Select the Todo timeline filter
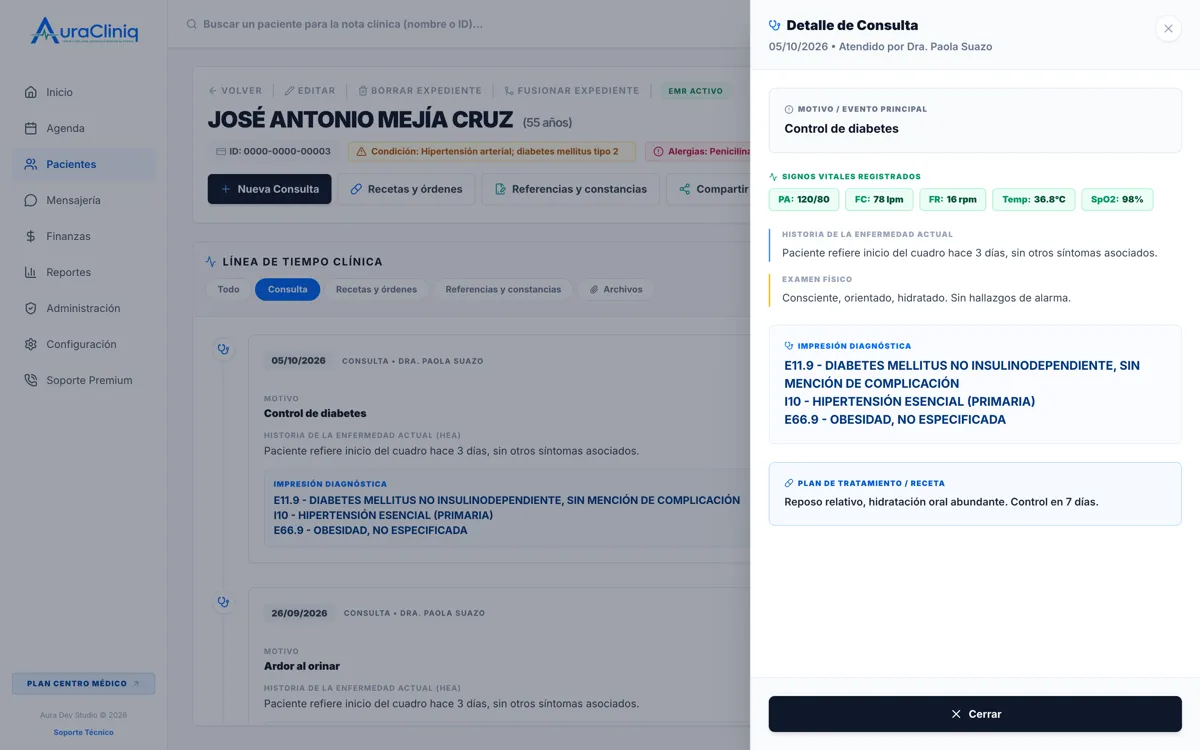Image resolution: width=1200 pixels, height=750 pixels. 229,289
